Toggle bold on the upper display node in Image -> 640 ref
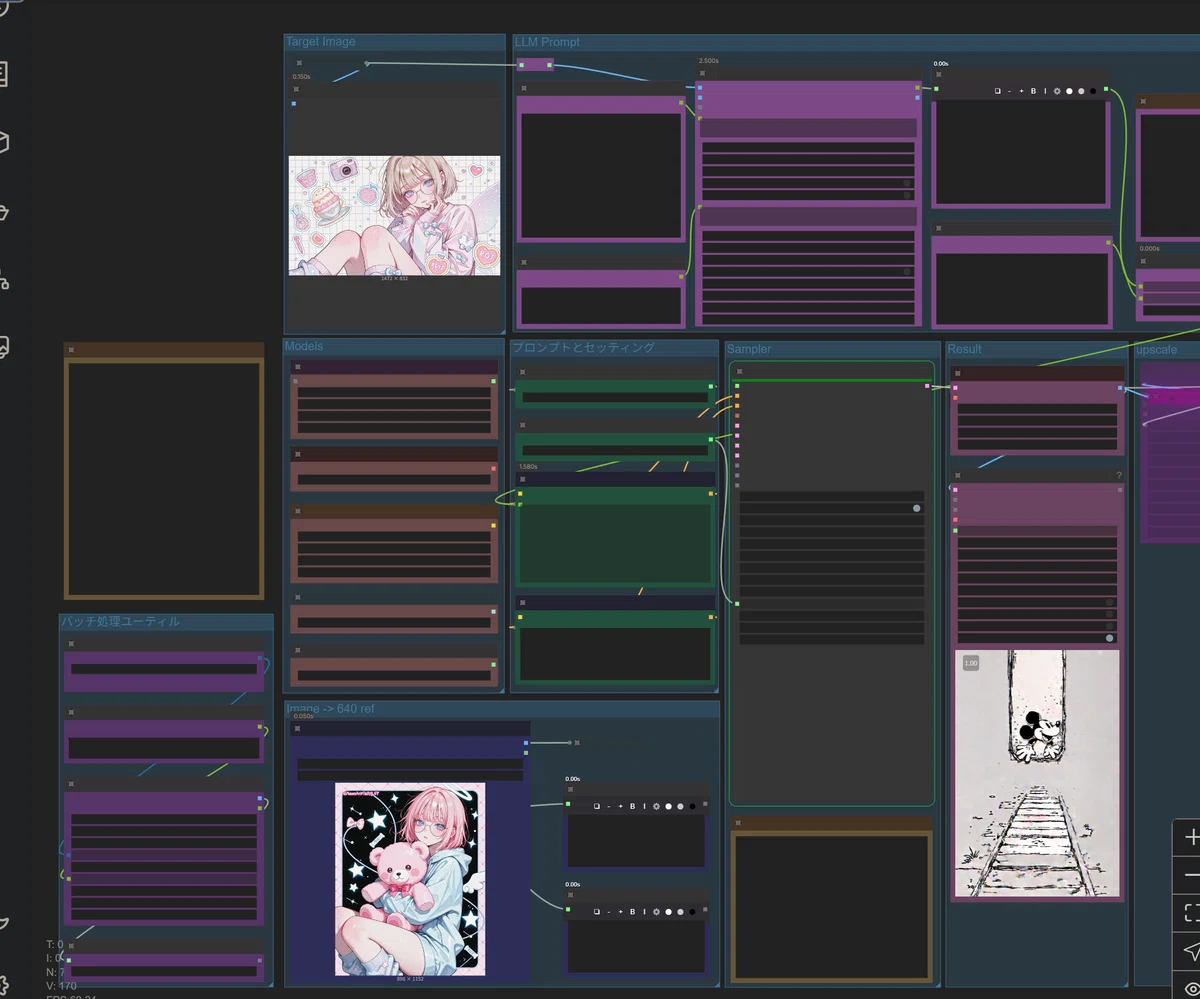The image size is (1200, 999). pyautogui.click(x=632, y=806)
